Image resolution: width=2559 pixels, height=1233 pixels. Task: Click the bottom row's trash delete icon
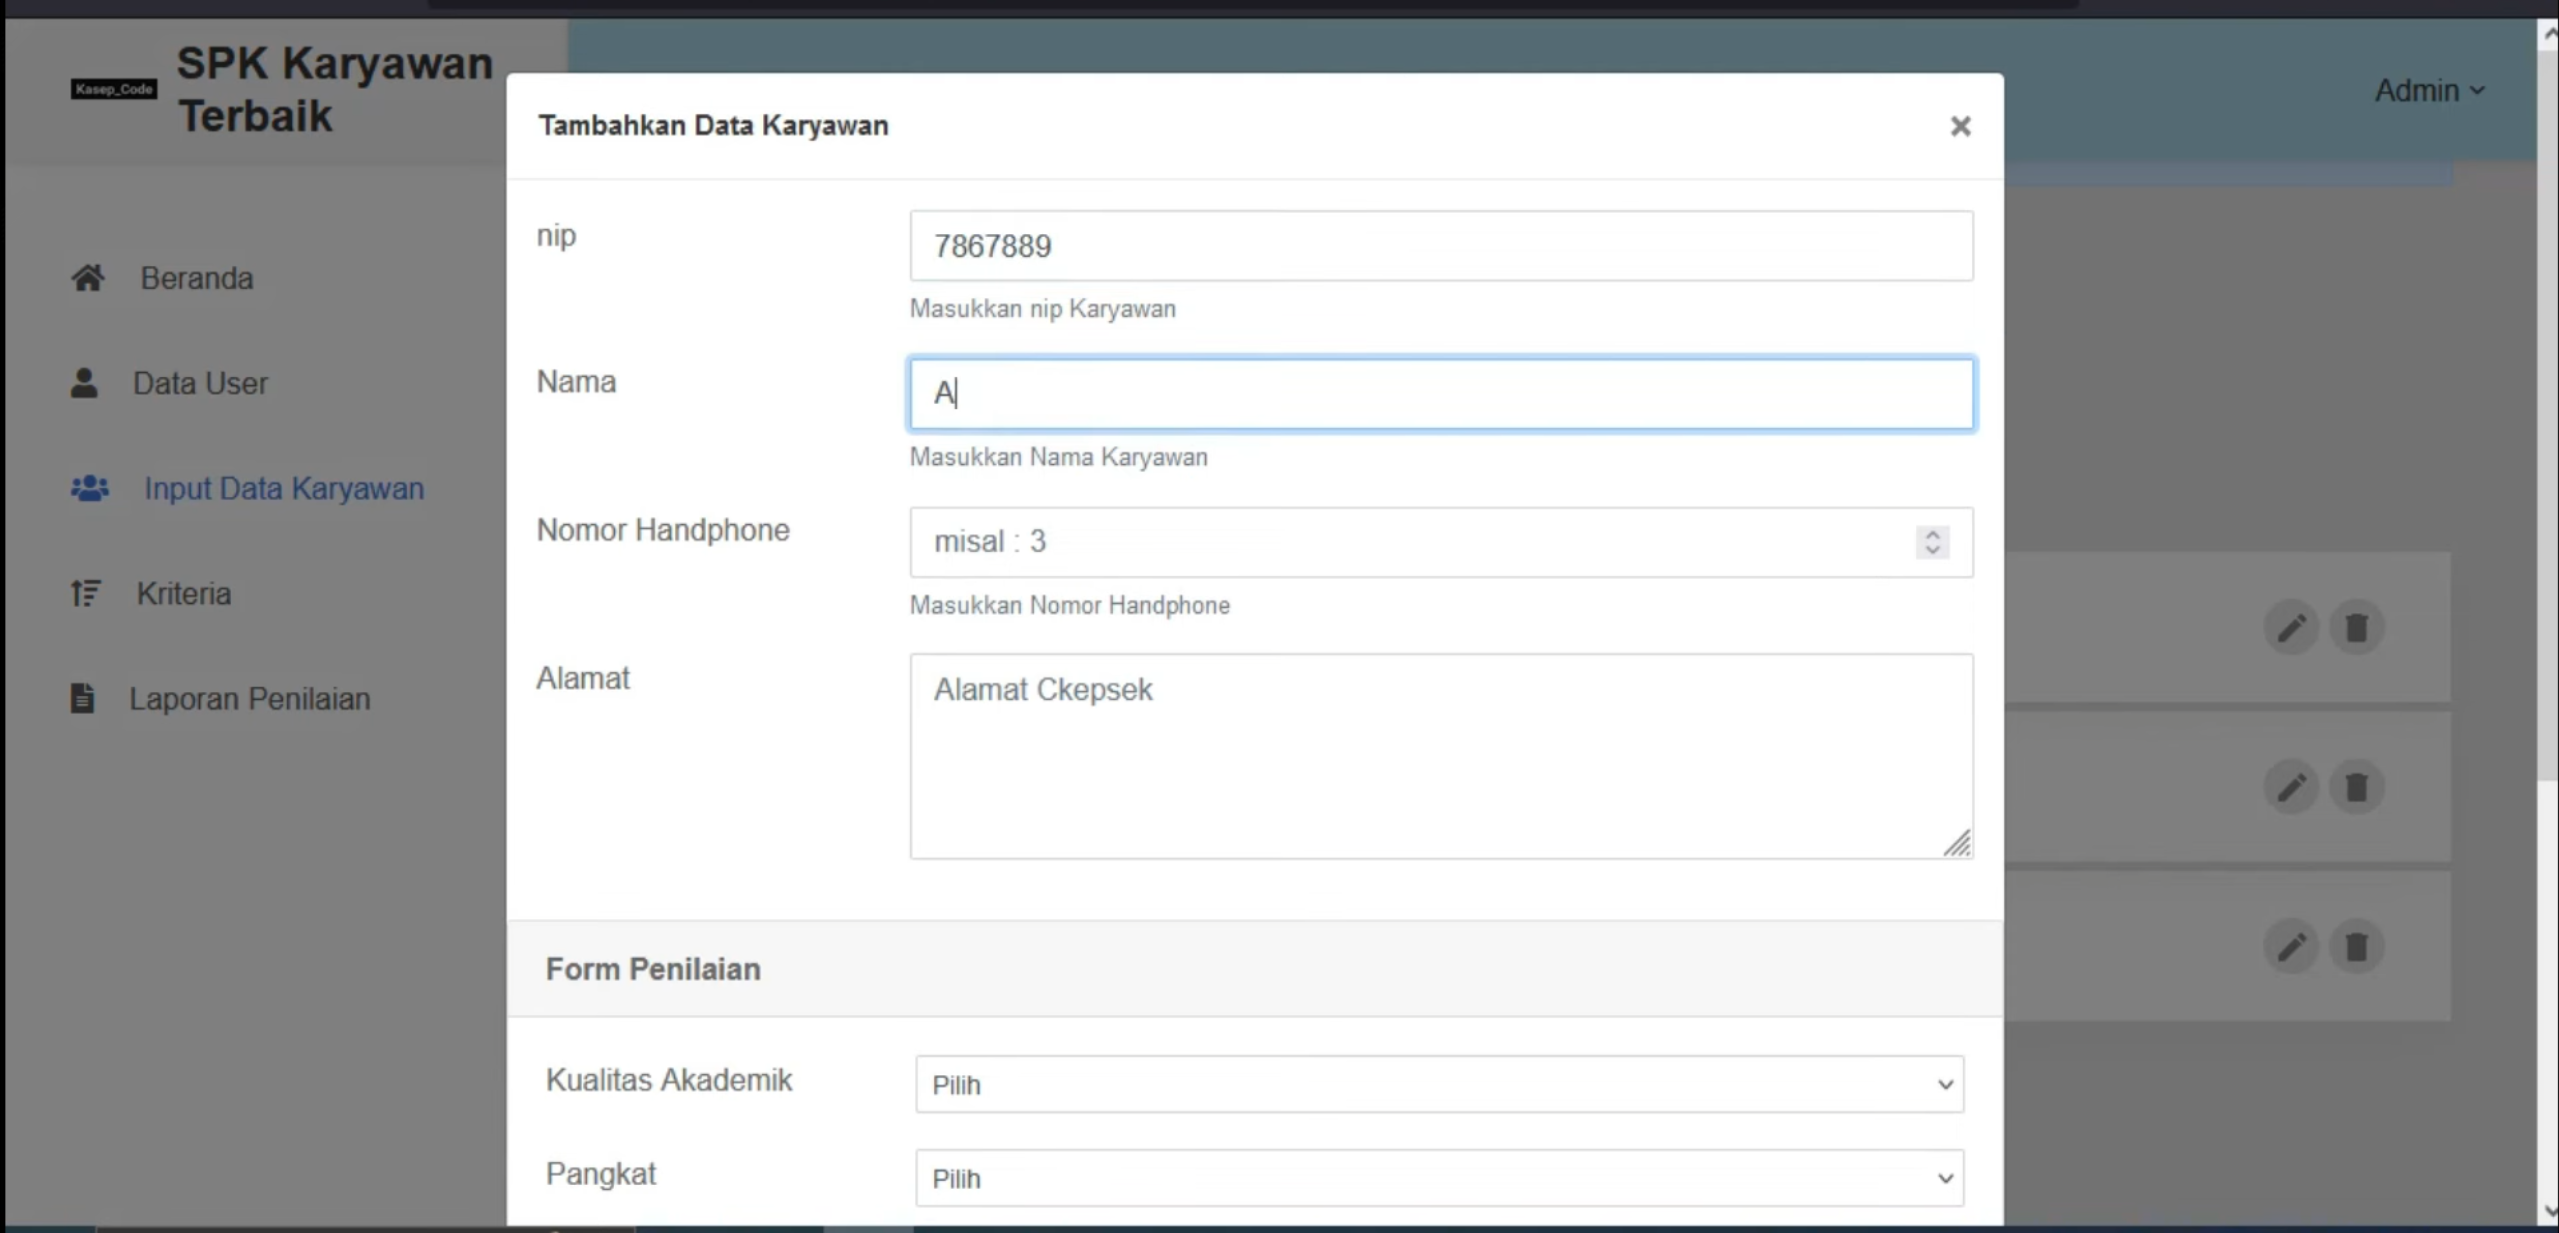2357,947
